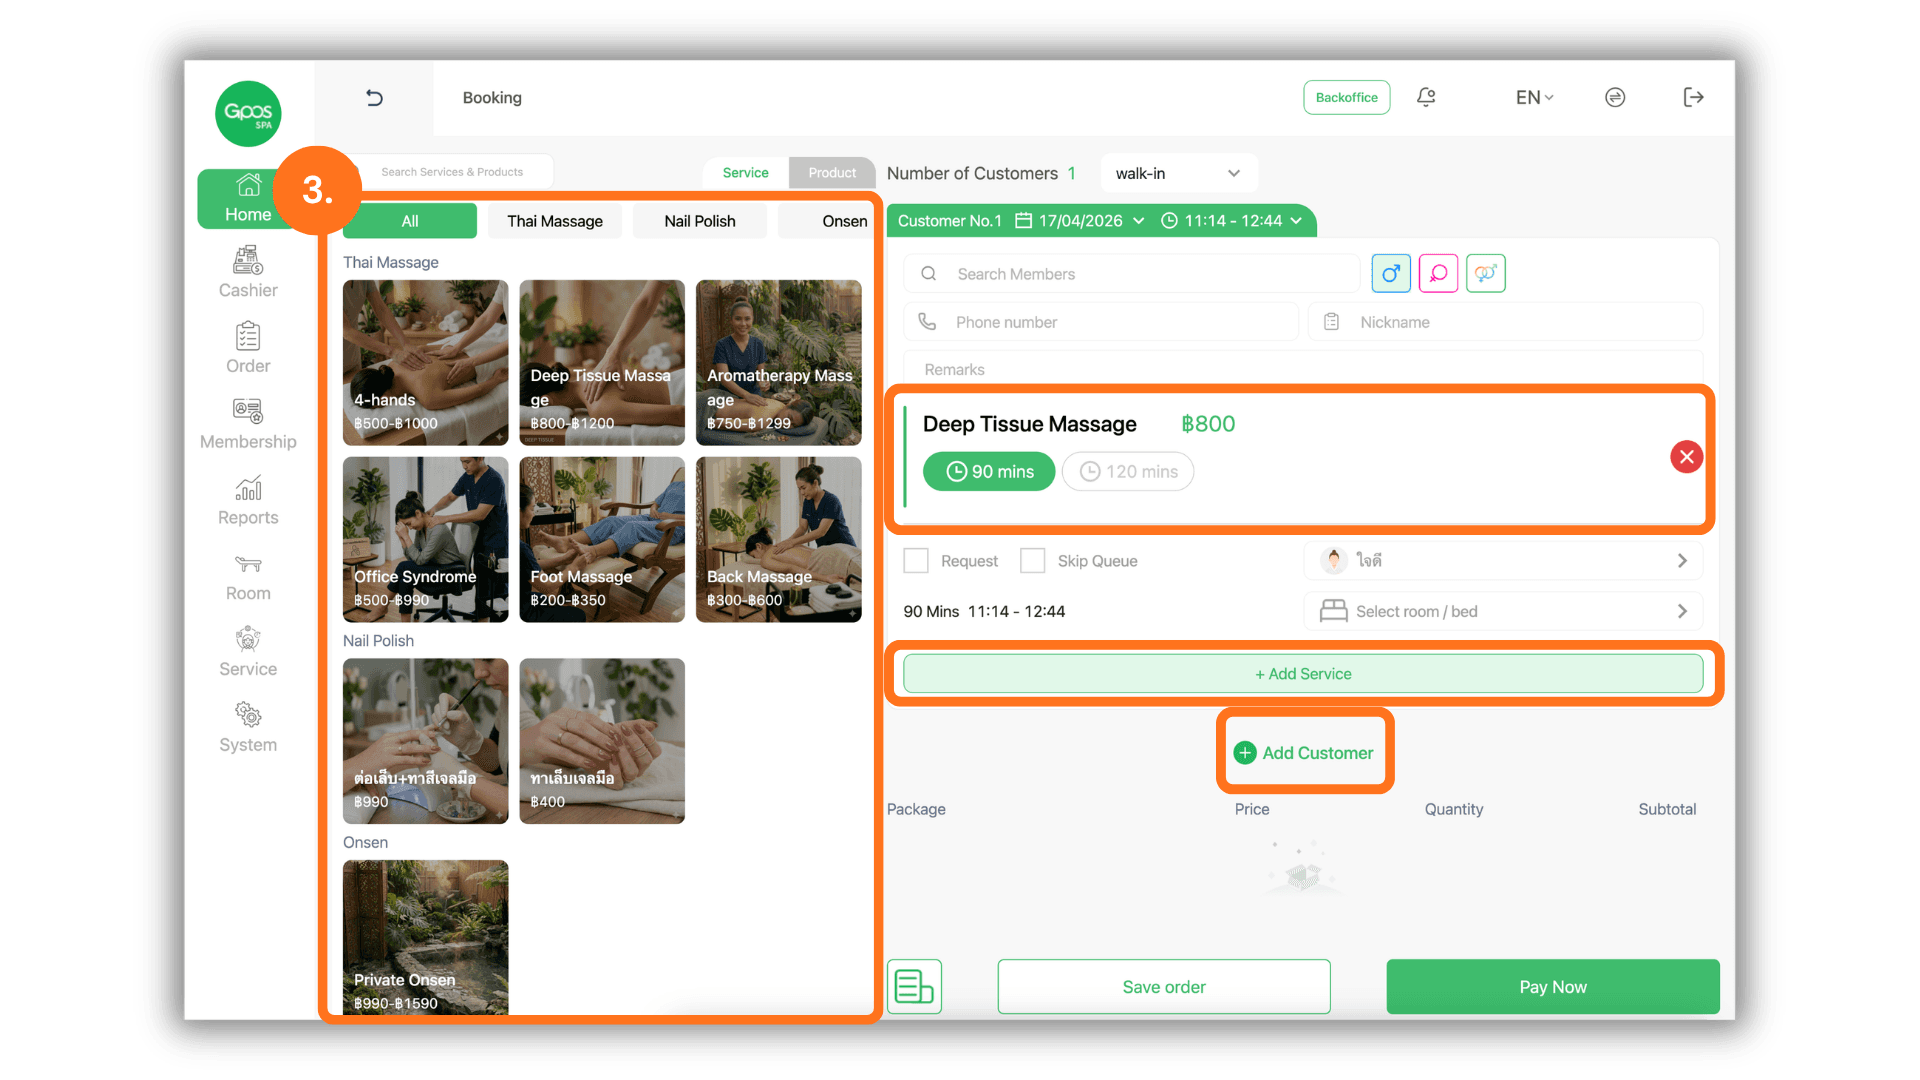Viewport: 1920px width, 1080px height.
Task: Open the System settings in sidebar
Action: [248, 728]
